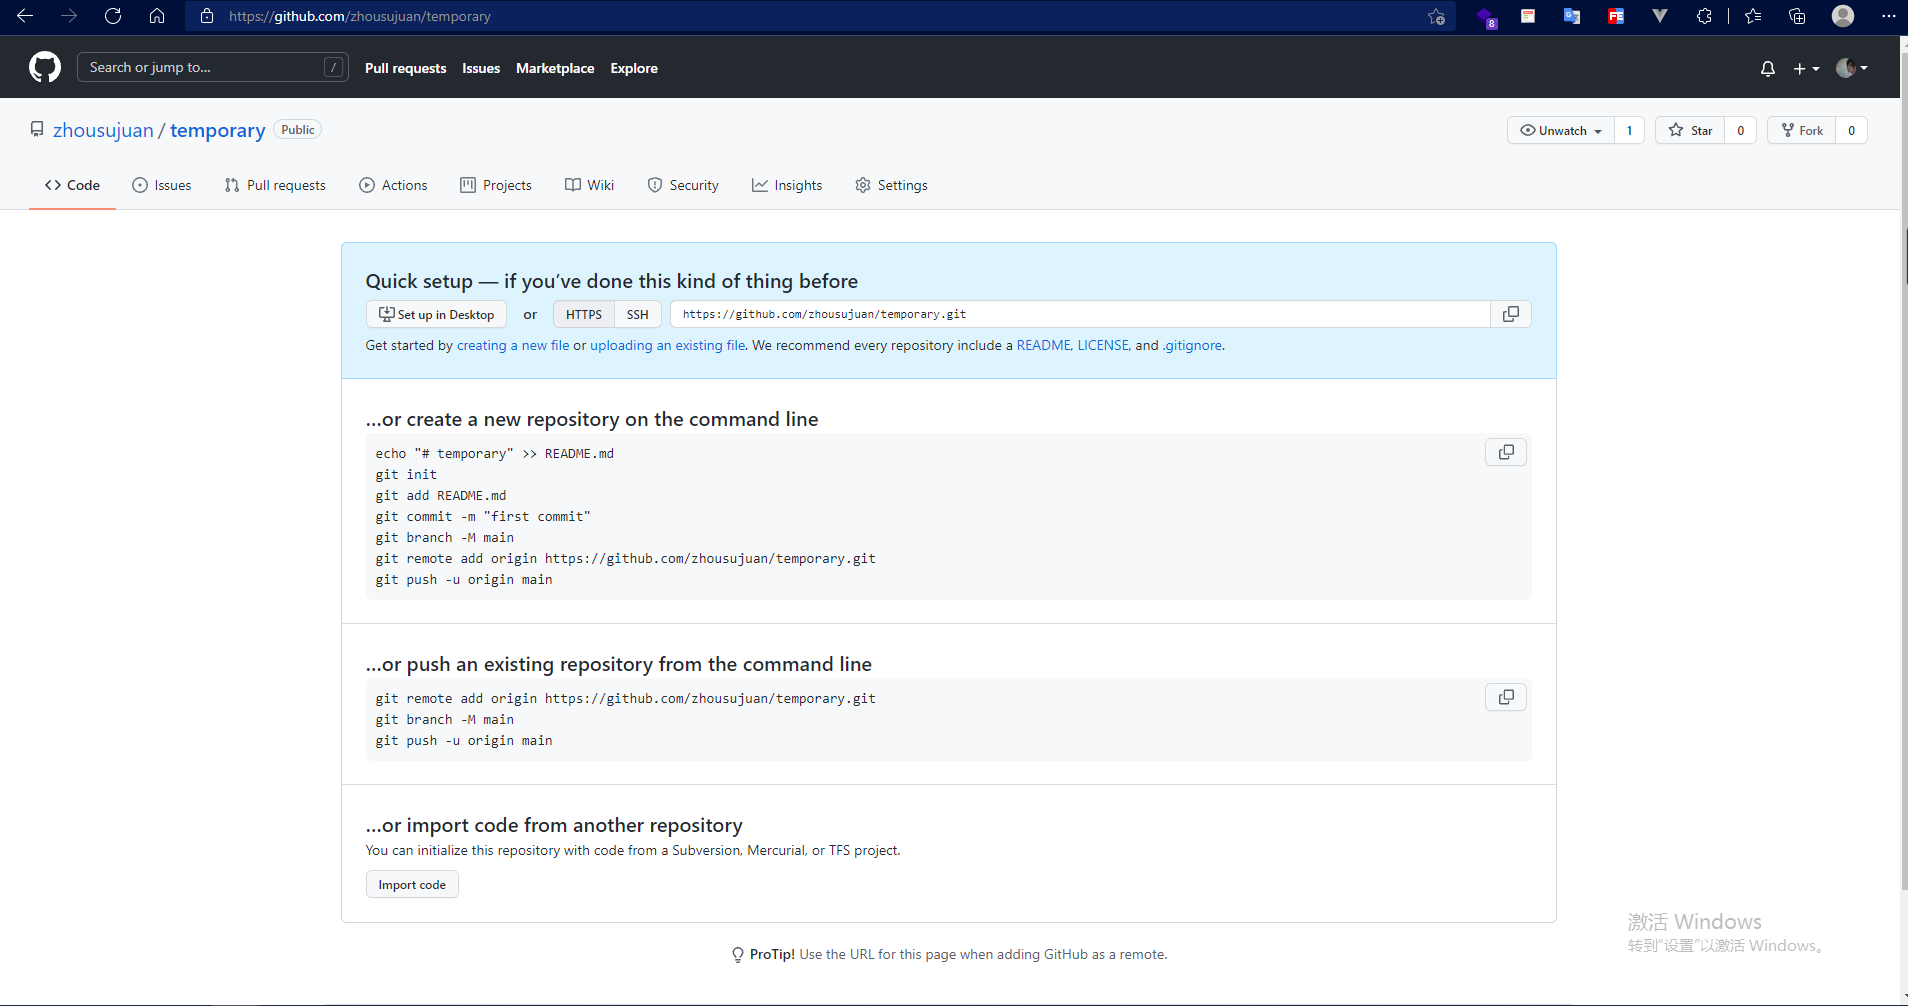
Task: Open the Unwatch dropdown
Action: coord(1561,130)
